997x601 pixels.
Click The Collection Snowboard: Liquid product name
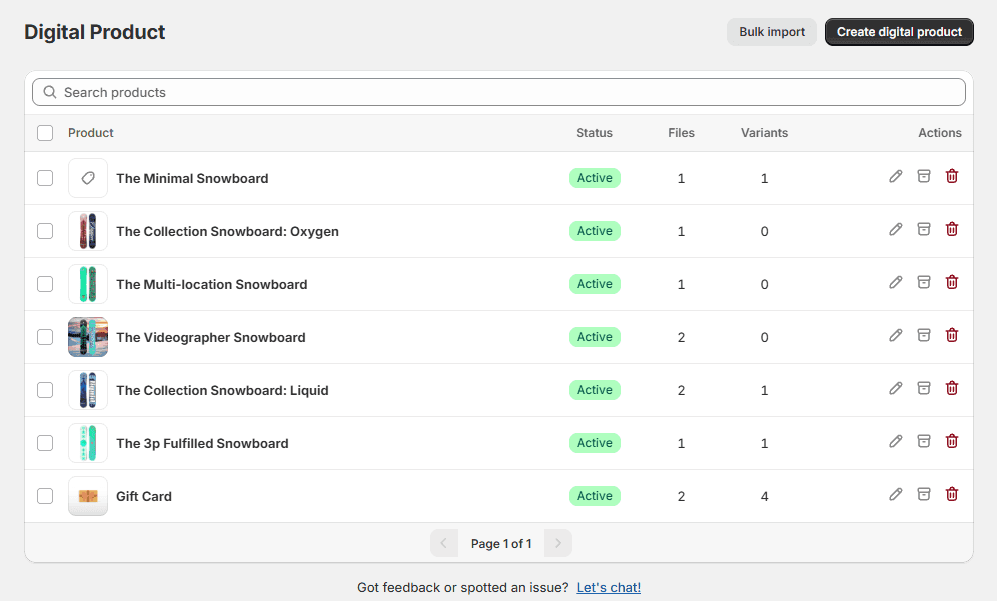click(222, 390)
